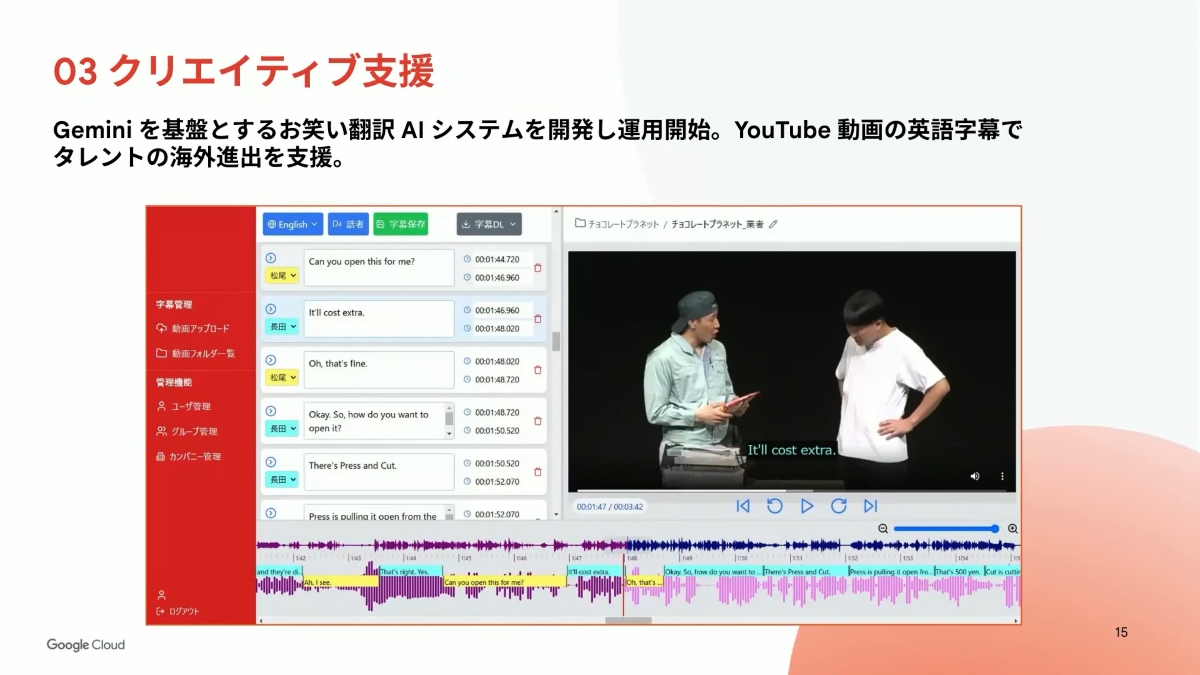Click the edit pencil next to the video title

pos(773,224)
